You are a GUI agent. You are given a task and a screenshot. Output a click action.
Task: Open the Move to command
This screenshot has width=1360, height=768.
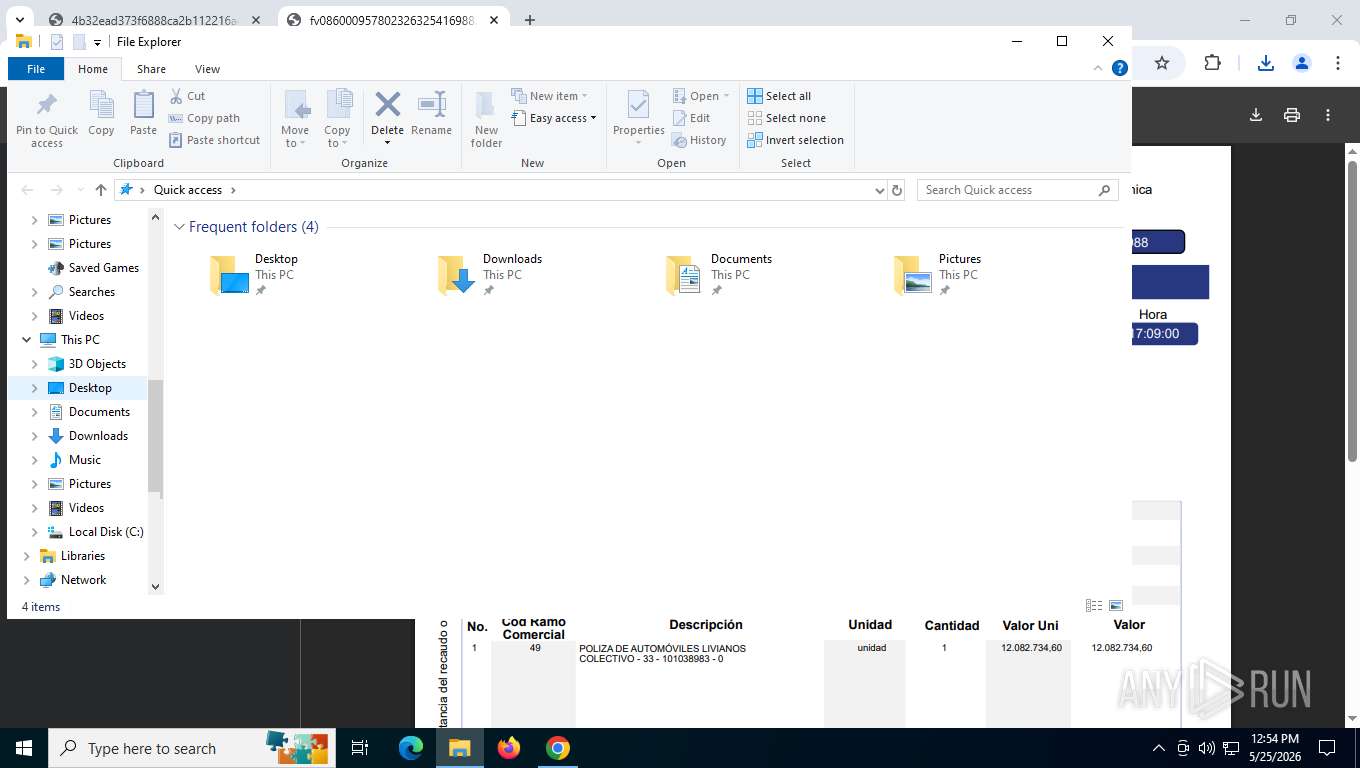tap(295, 119)
